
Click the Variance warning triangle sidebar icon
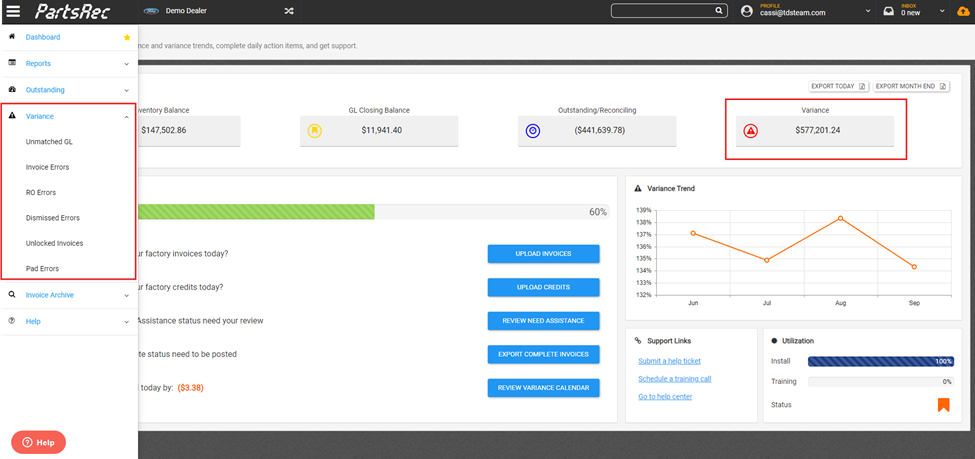(x=12, y=116)
